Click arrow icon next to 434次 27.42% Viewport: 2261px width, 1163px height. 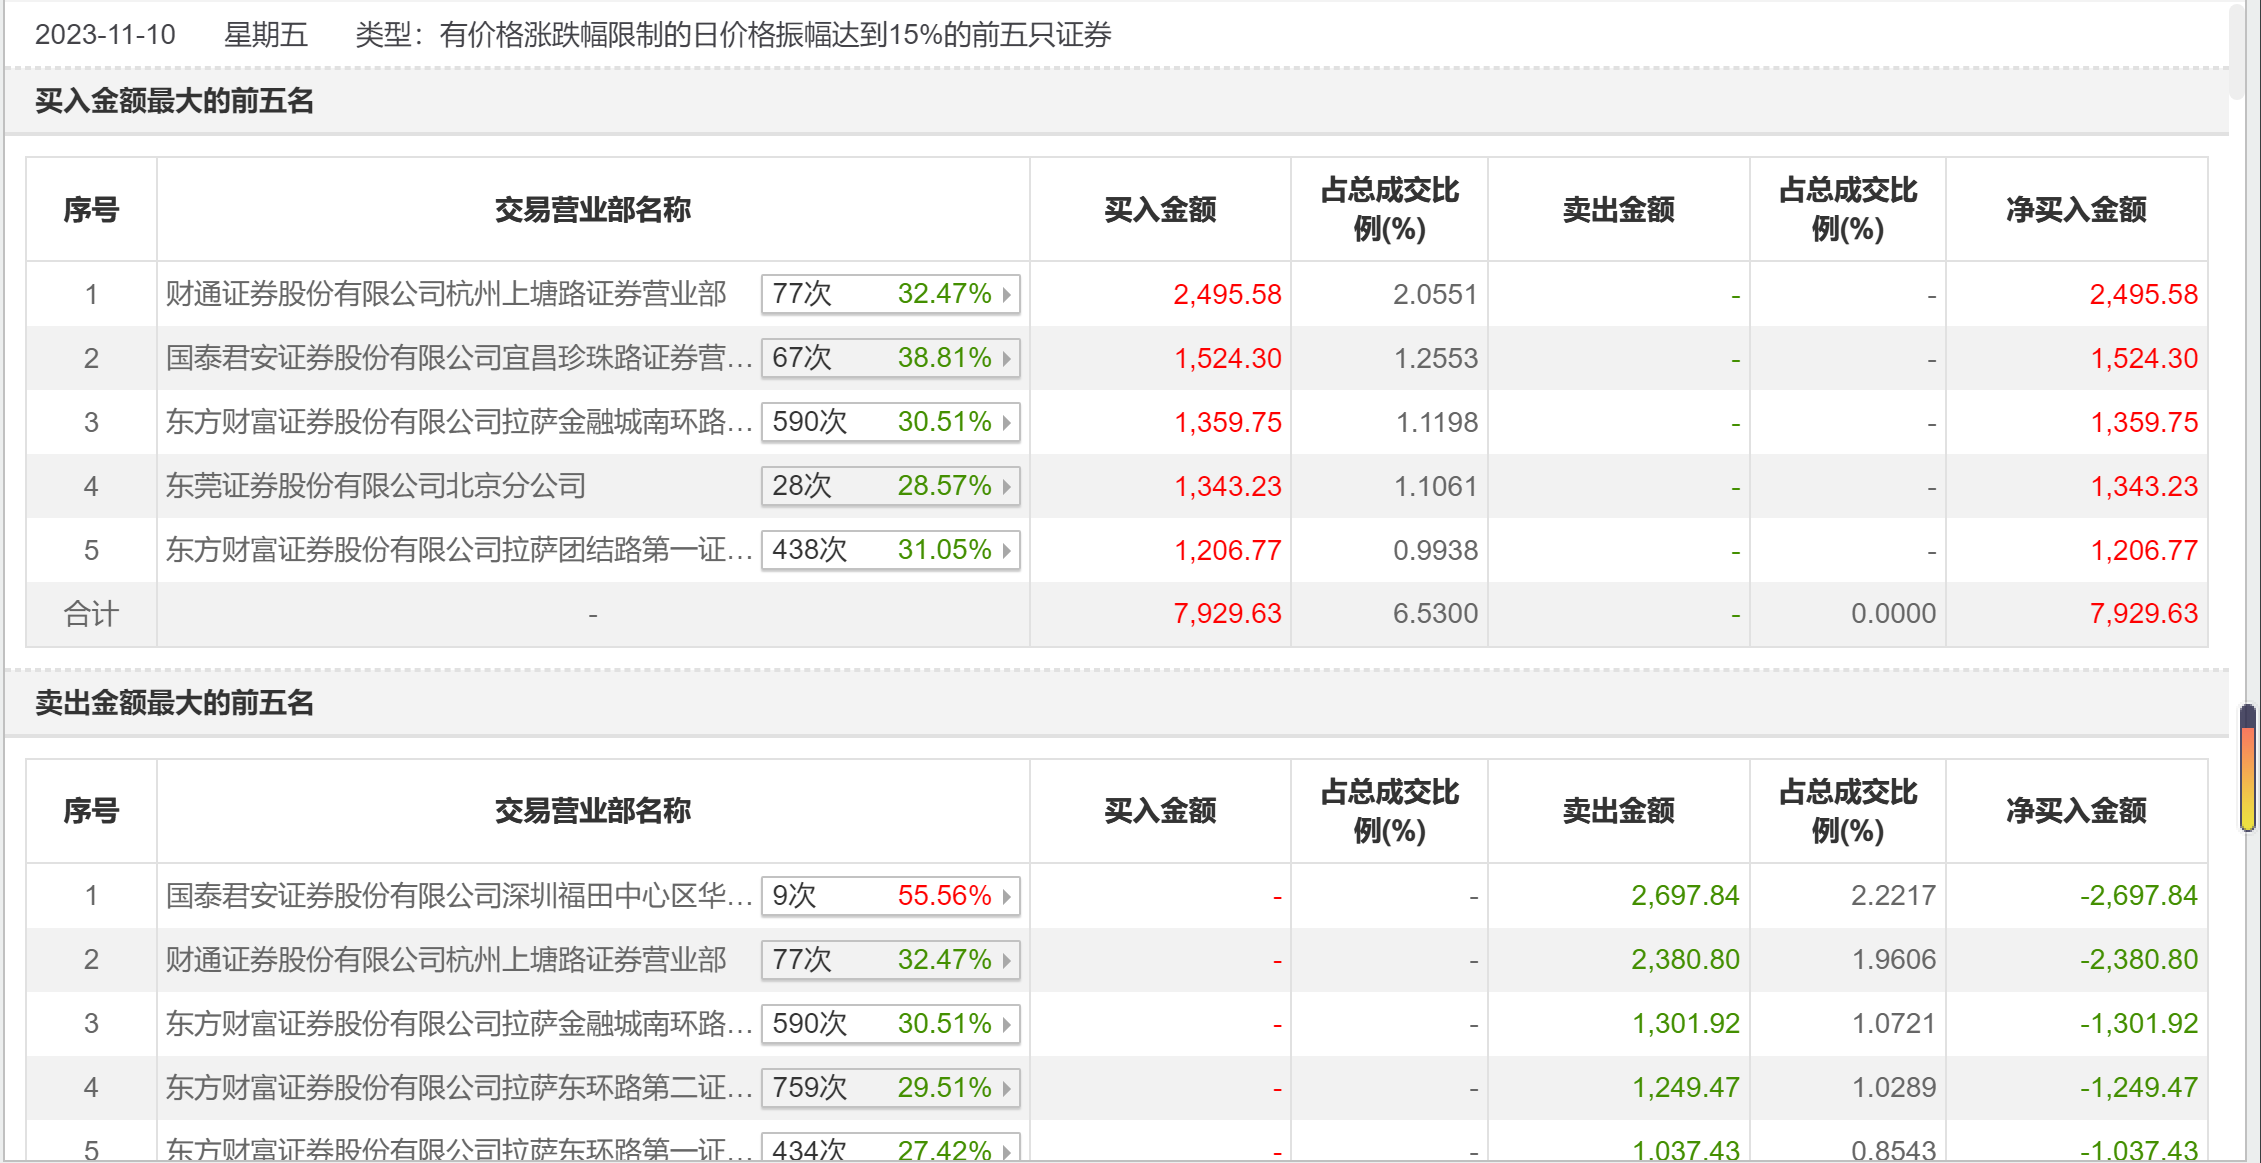[1006, 1150]
